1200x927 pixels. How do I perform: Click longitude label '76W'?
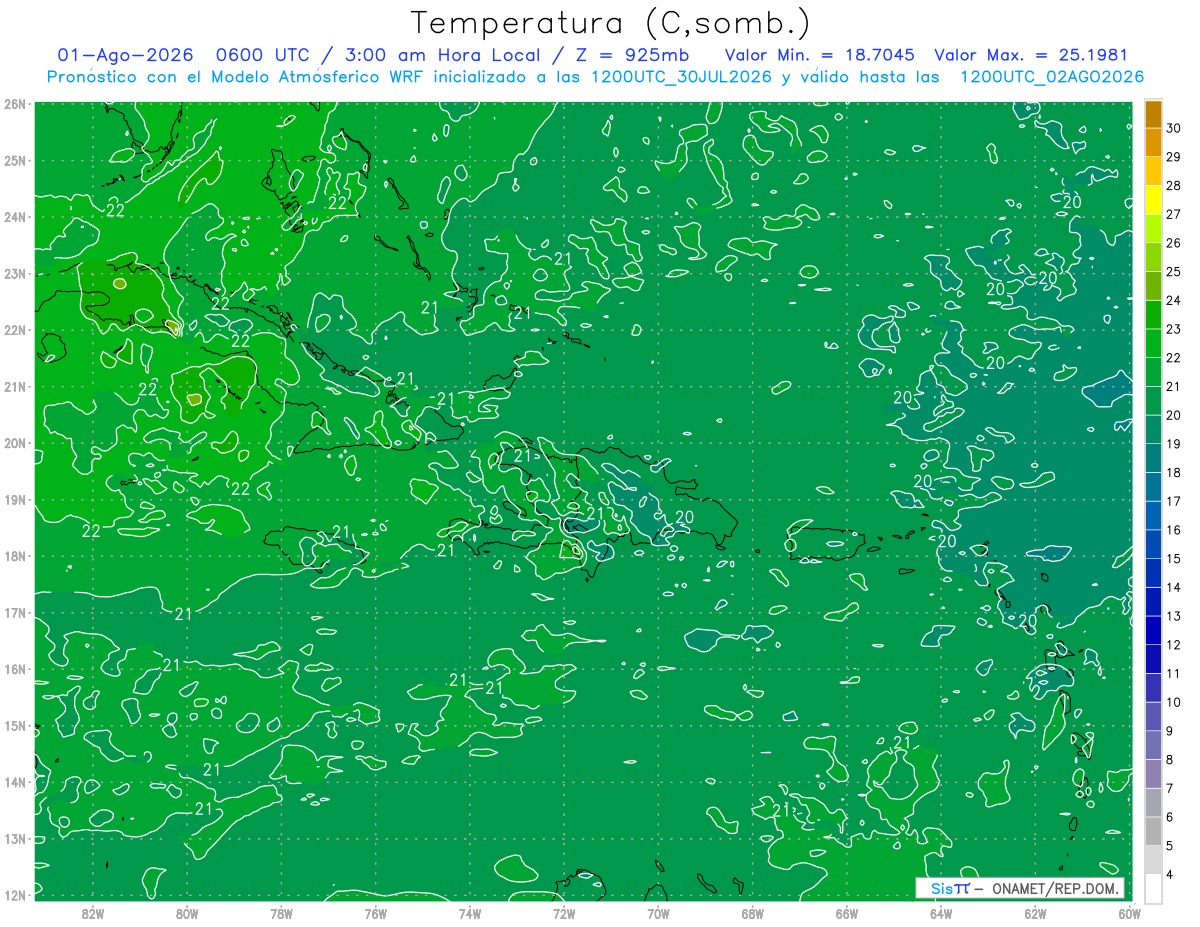coord(375,913)
